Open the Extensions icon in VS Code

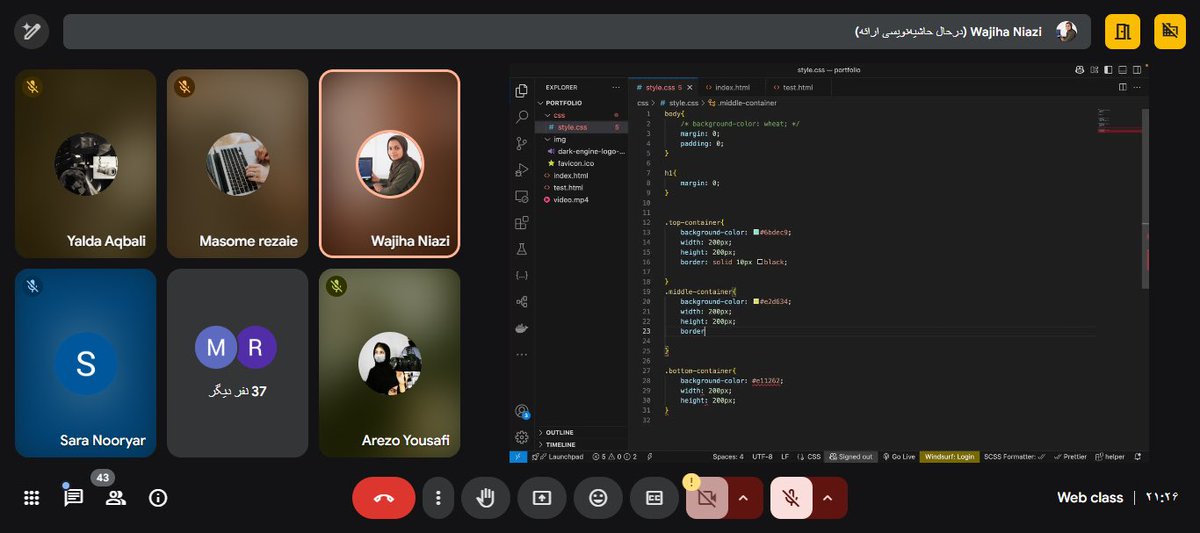[521, 222]
